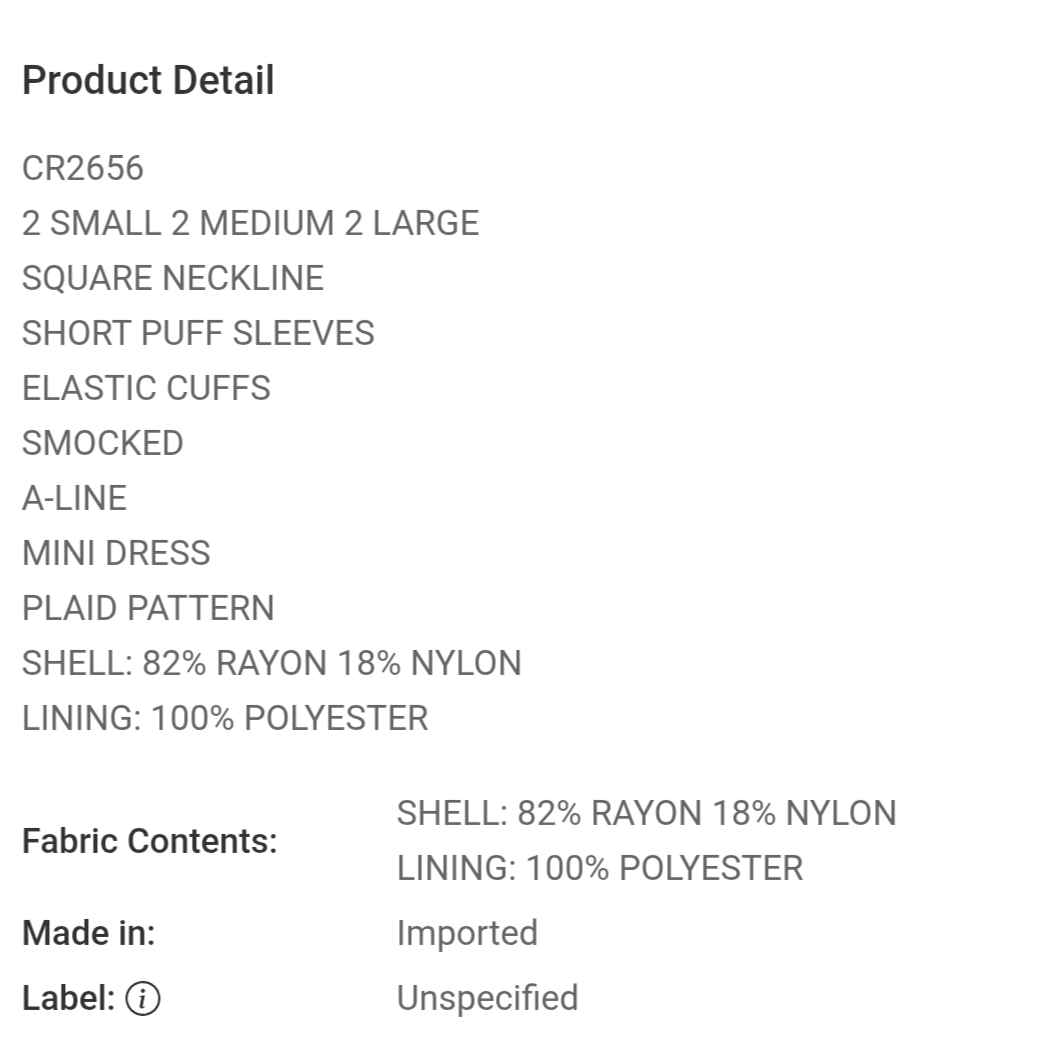1061x1059 pixels.
Task: Click the Product Detail heading
Action: click(x=148, y=81)
